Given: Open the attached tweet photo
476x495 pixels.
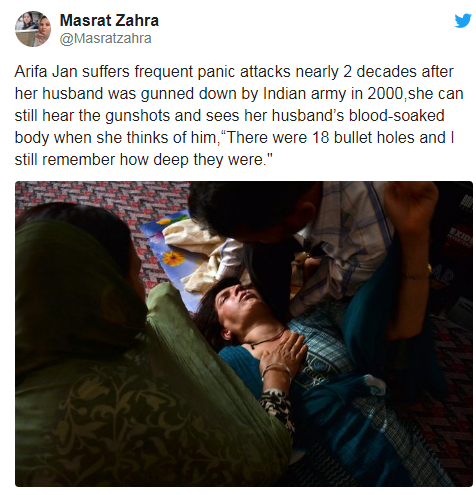Looking at the screenshot, I should [244, 334].
